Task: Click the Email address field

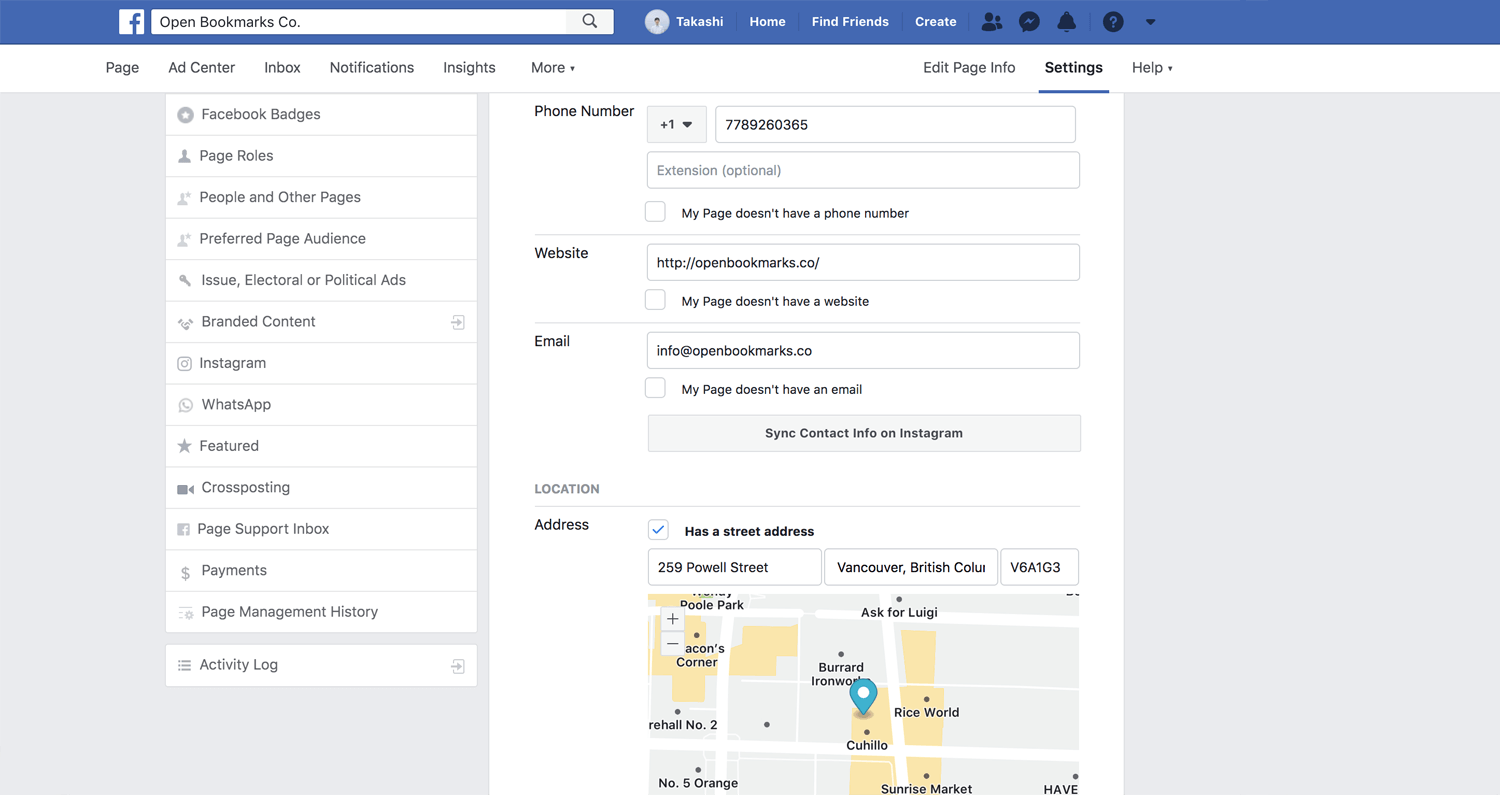Action: click(863, 350)
